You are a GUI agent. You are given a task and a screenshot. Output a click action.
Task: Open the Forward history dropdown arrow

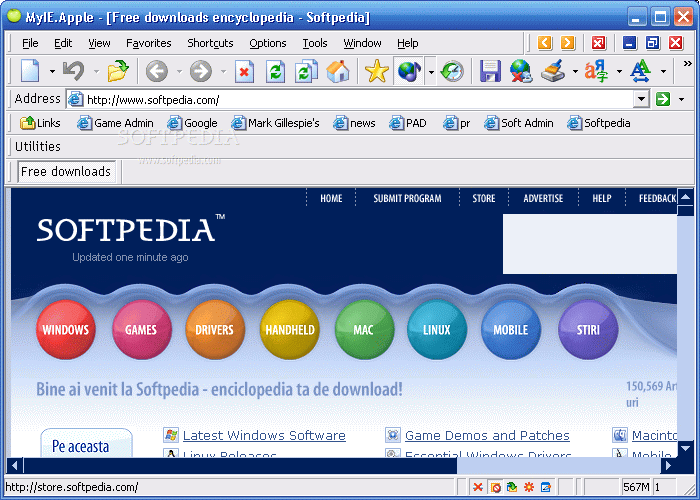coord(223,71)
